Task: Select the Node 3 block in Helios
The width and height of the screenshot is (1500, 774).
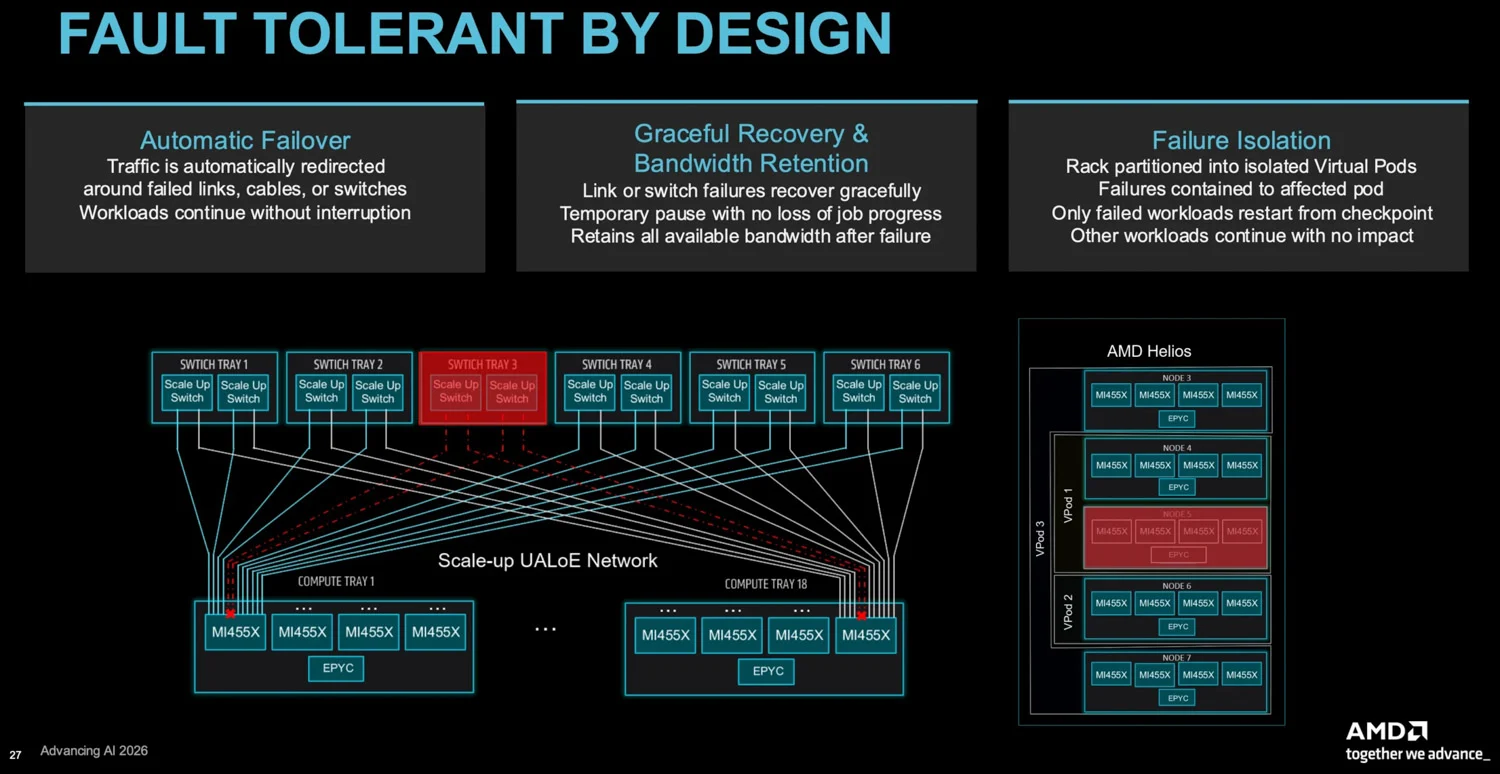Action: click(1176, 401)
